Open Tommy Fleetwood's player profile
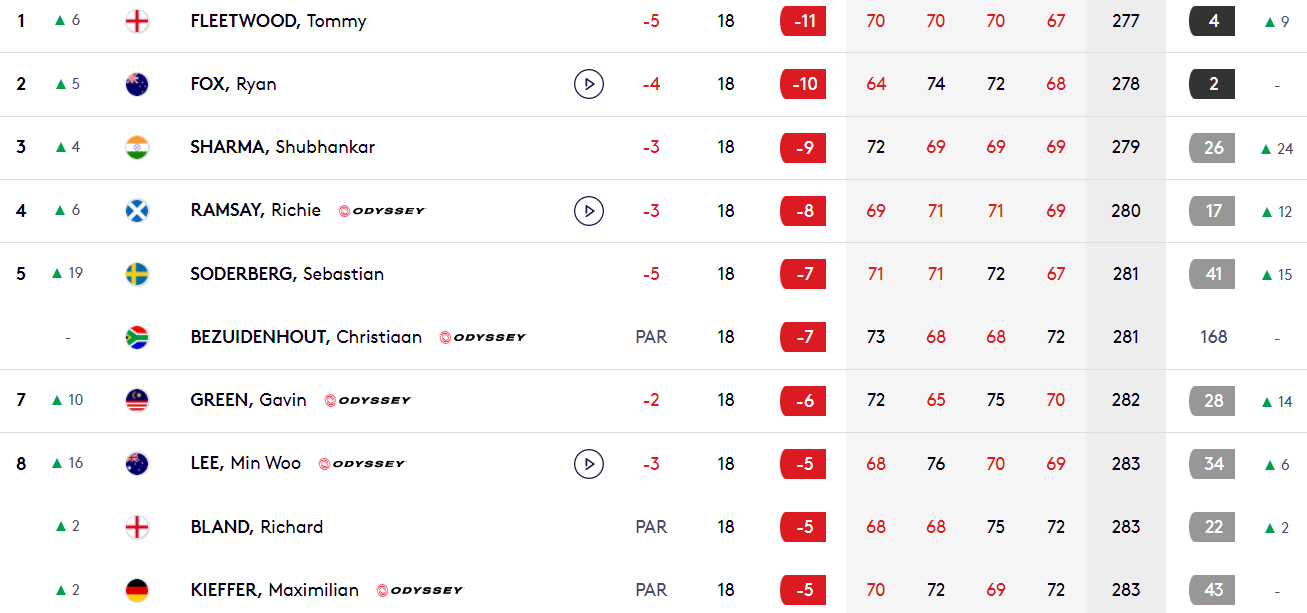Screen dimensions: 1307x613 pyautogui.click(x=278, y=21)
